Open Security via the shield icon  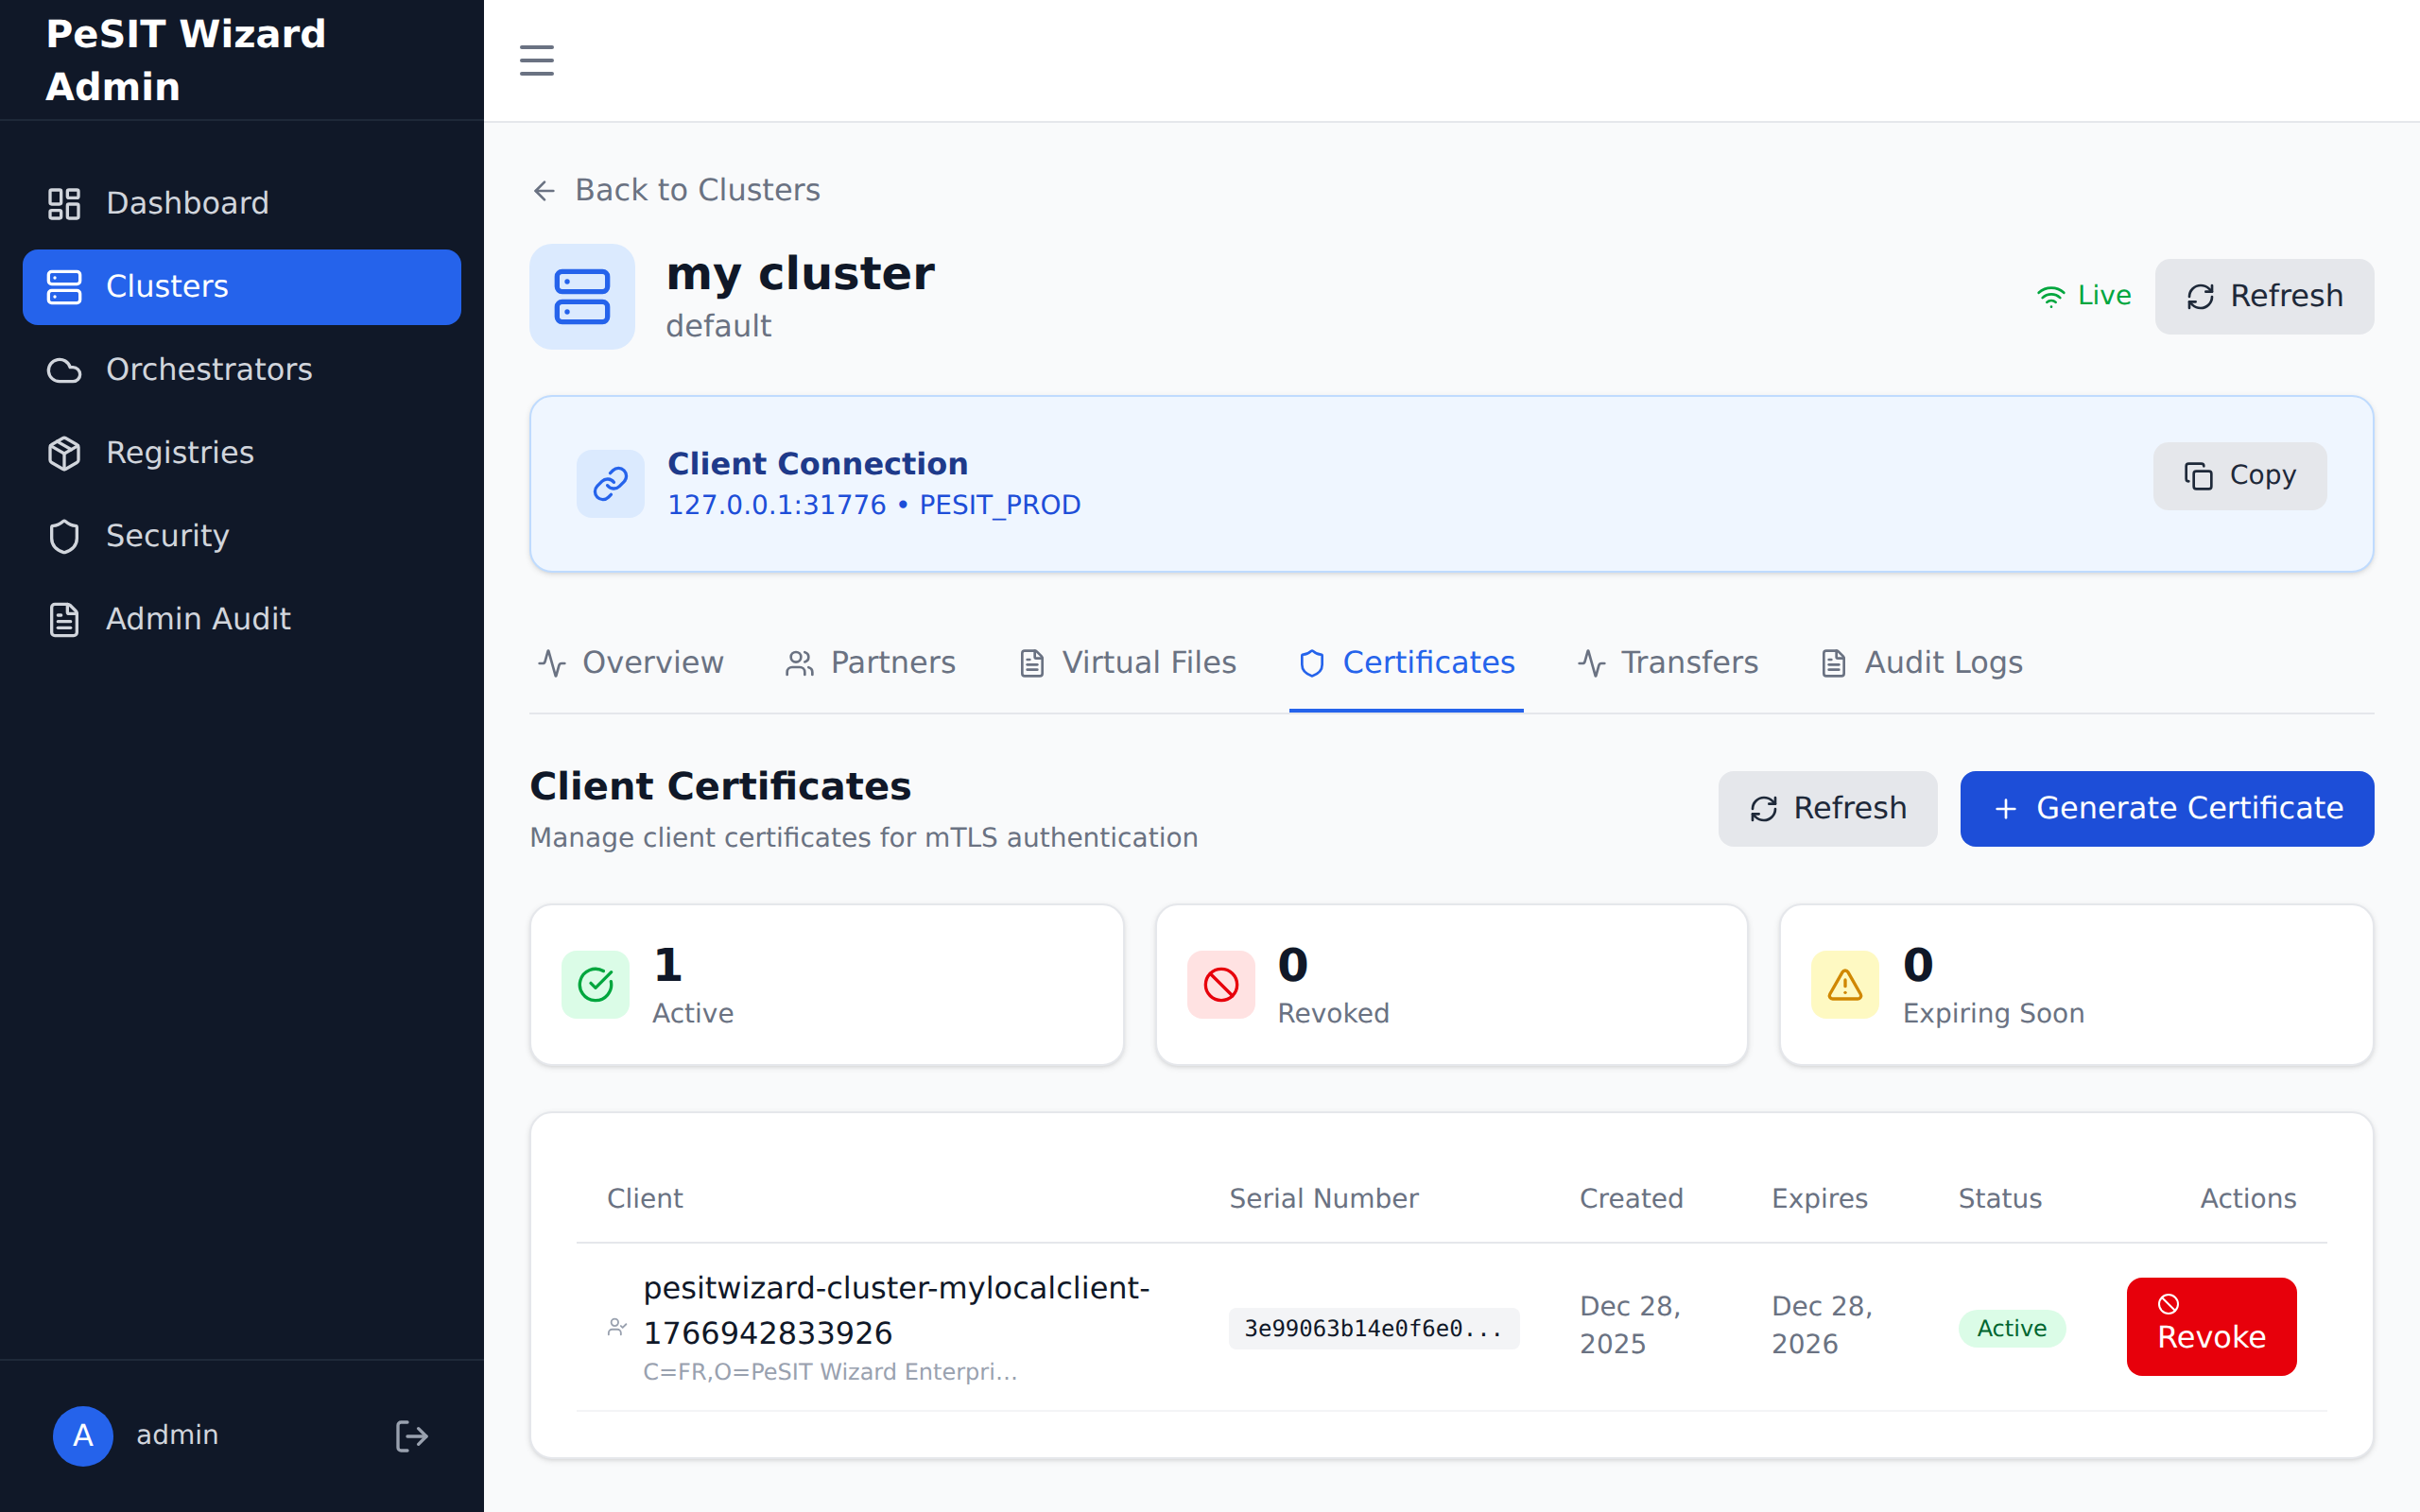(64, 536)
